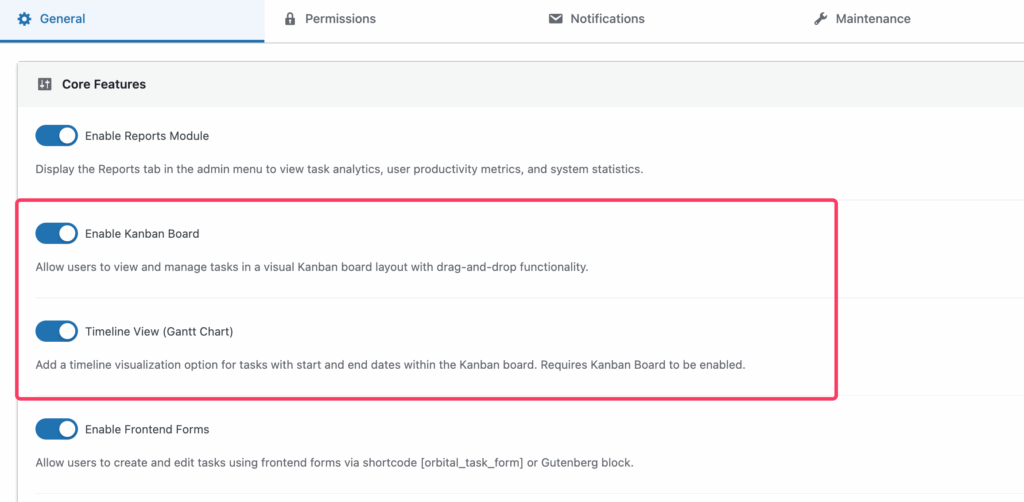Click the Enable Reports Module label text
The width and height of the screenshot is (1024, 502).
pyautogui.click(x=147, y=136)
